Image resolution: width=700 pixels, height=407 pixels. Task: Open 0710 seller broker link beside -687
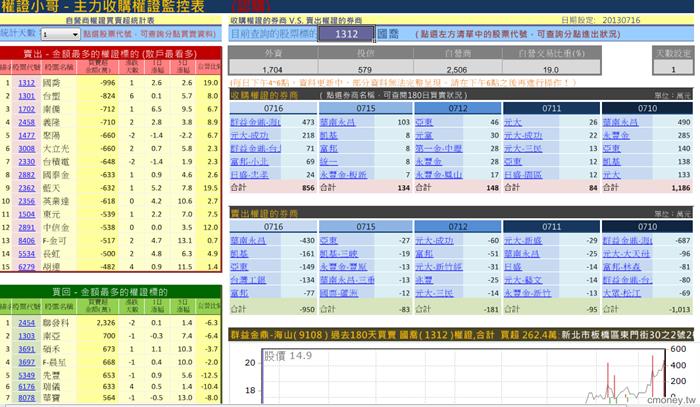pyautogui.click(x=627, y=241)
